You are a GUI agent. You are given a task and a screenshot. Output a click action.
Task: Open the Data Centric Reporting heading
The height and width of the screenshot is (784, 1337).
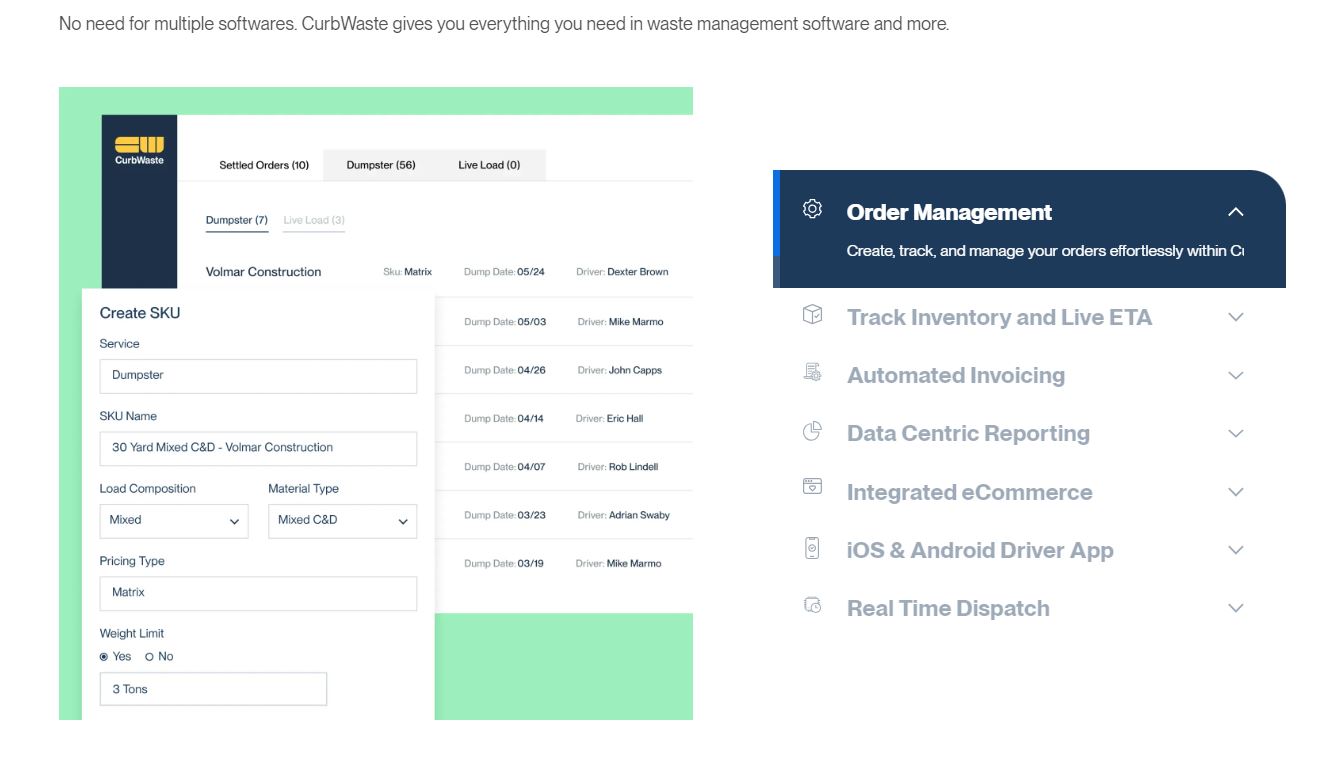tap(968, 434)
